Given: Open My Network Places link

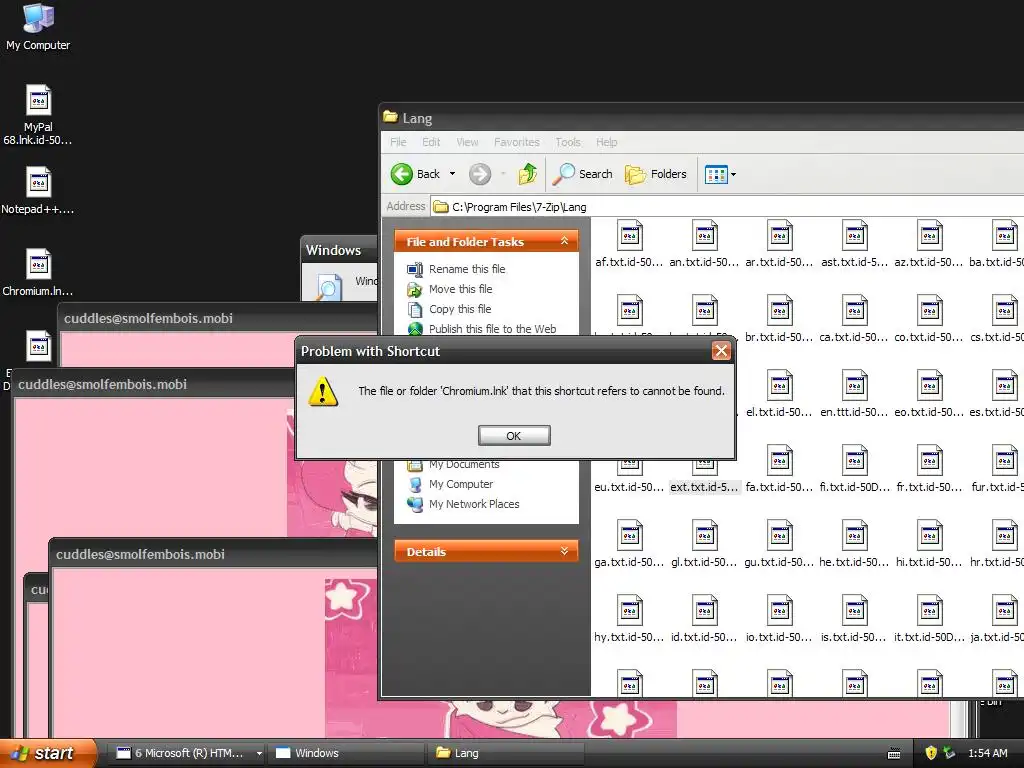Looking at the screenshot, I should click(x=474, y=504).
